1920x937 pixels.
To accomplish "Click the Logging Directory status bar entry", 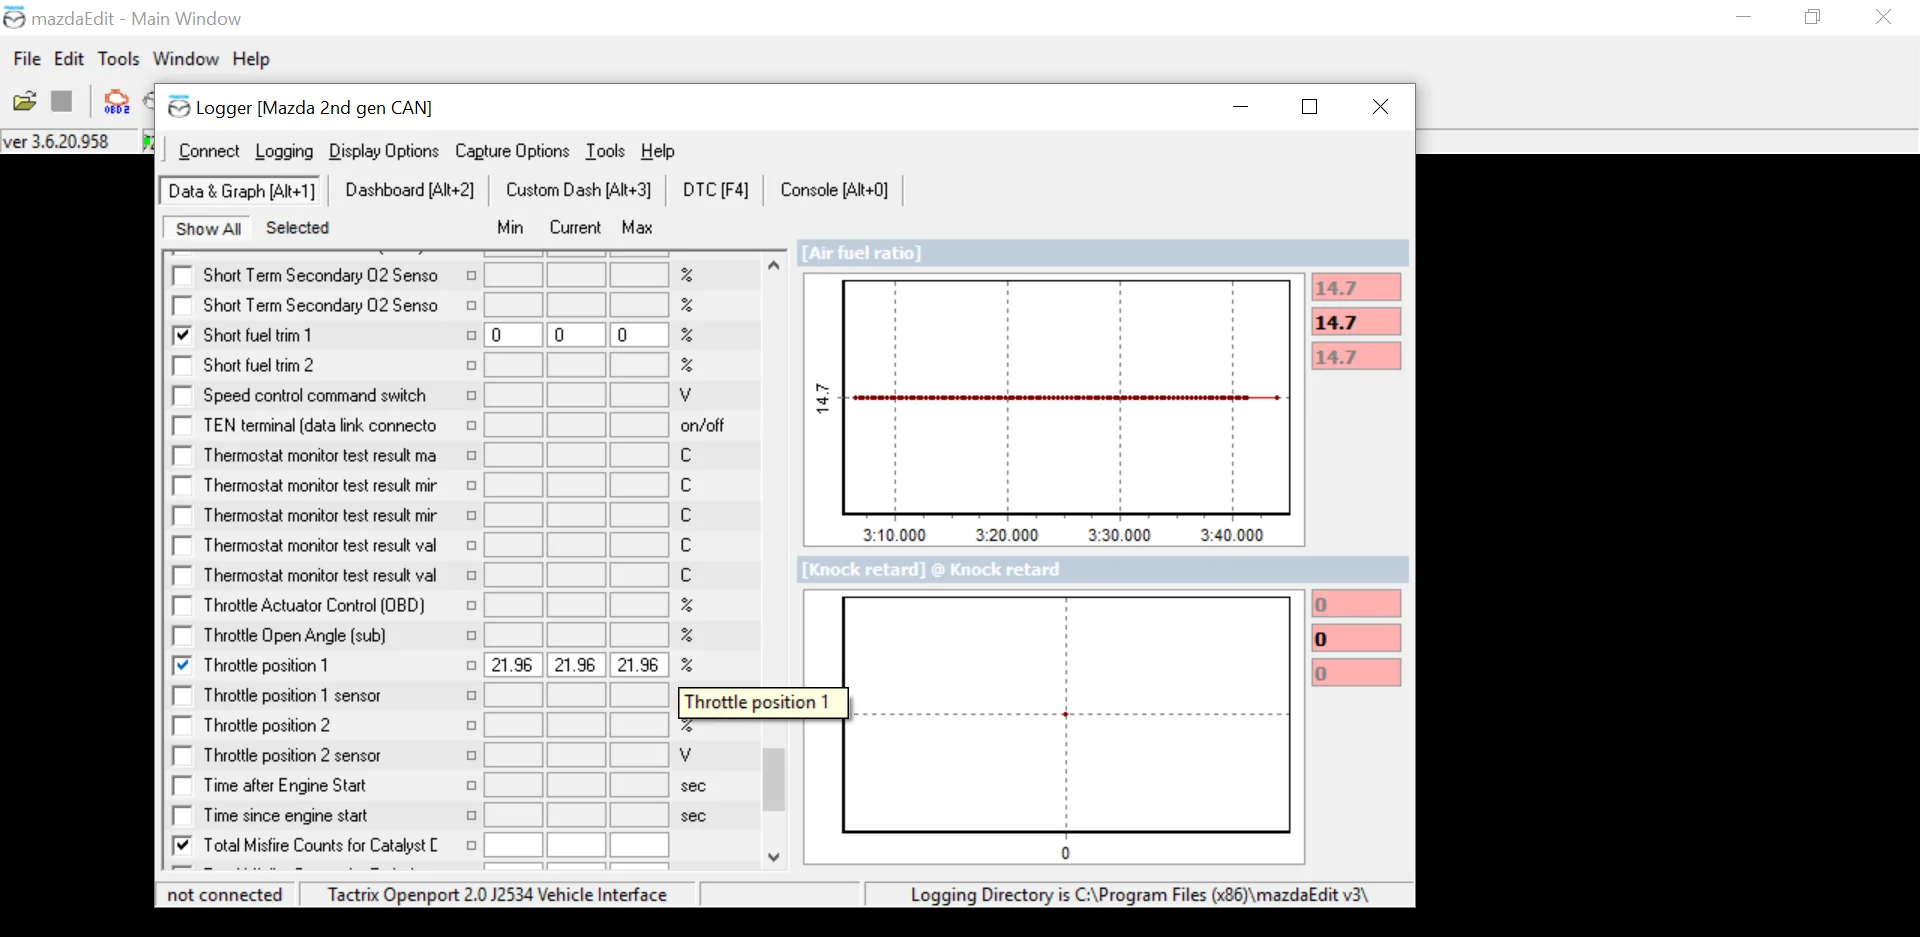I will tap(1139, 895).
